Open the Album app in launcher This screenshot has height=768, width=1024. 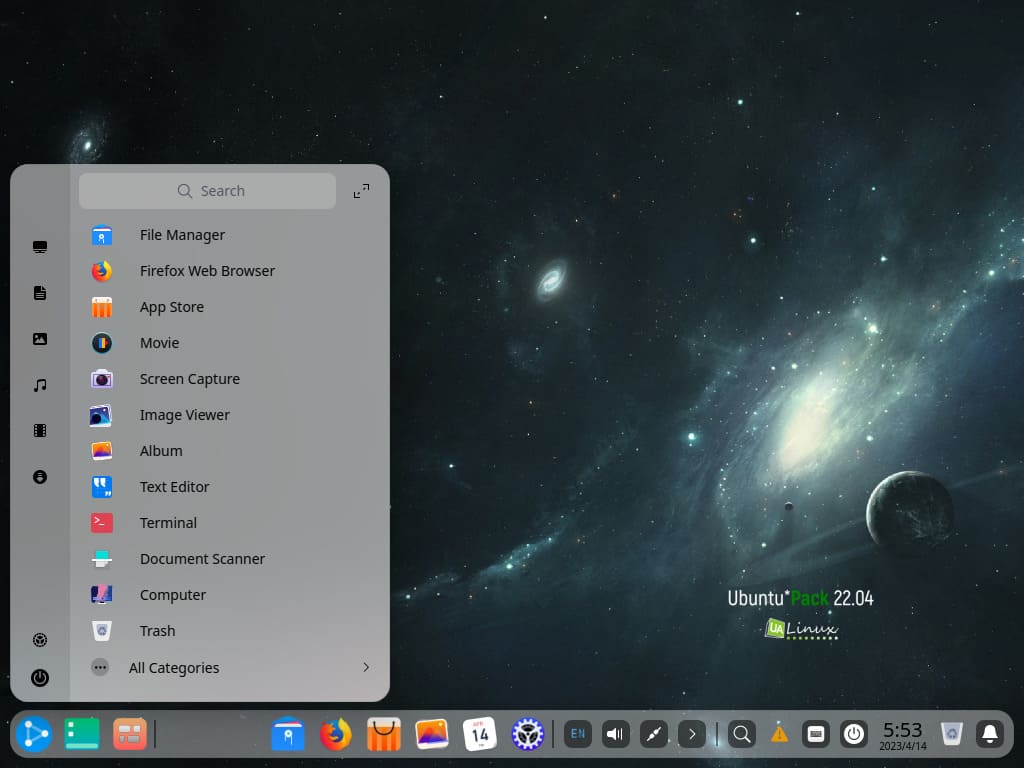231,451
